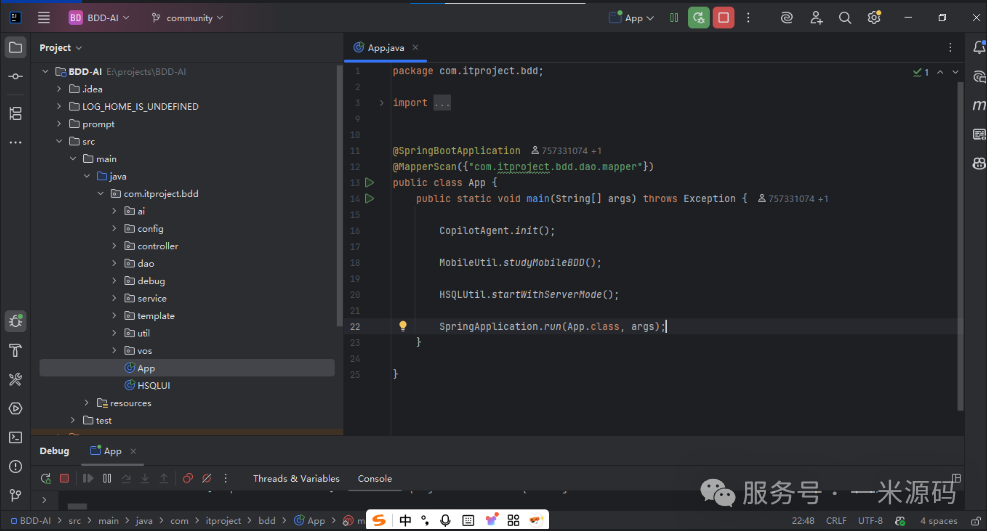Viewport: 987px width, 531px height.
Task: Open editor tab options menu
Action: 950,47
